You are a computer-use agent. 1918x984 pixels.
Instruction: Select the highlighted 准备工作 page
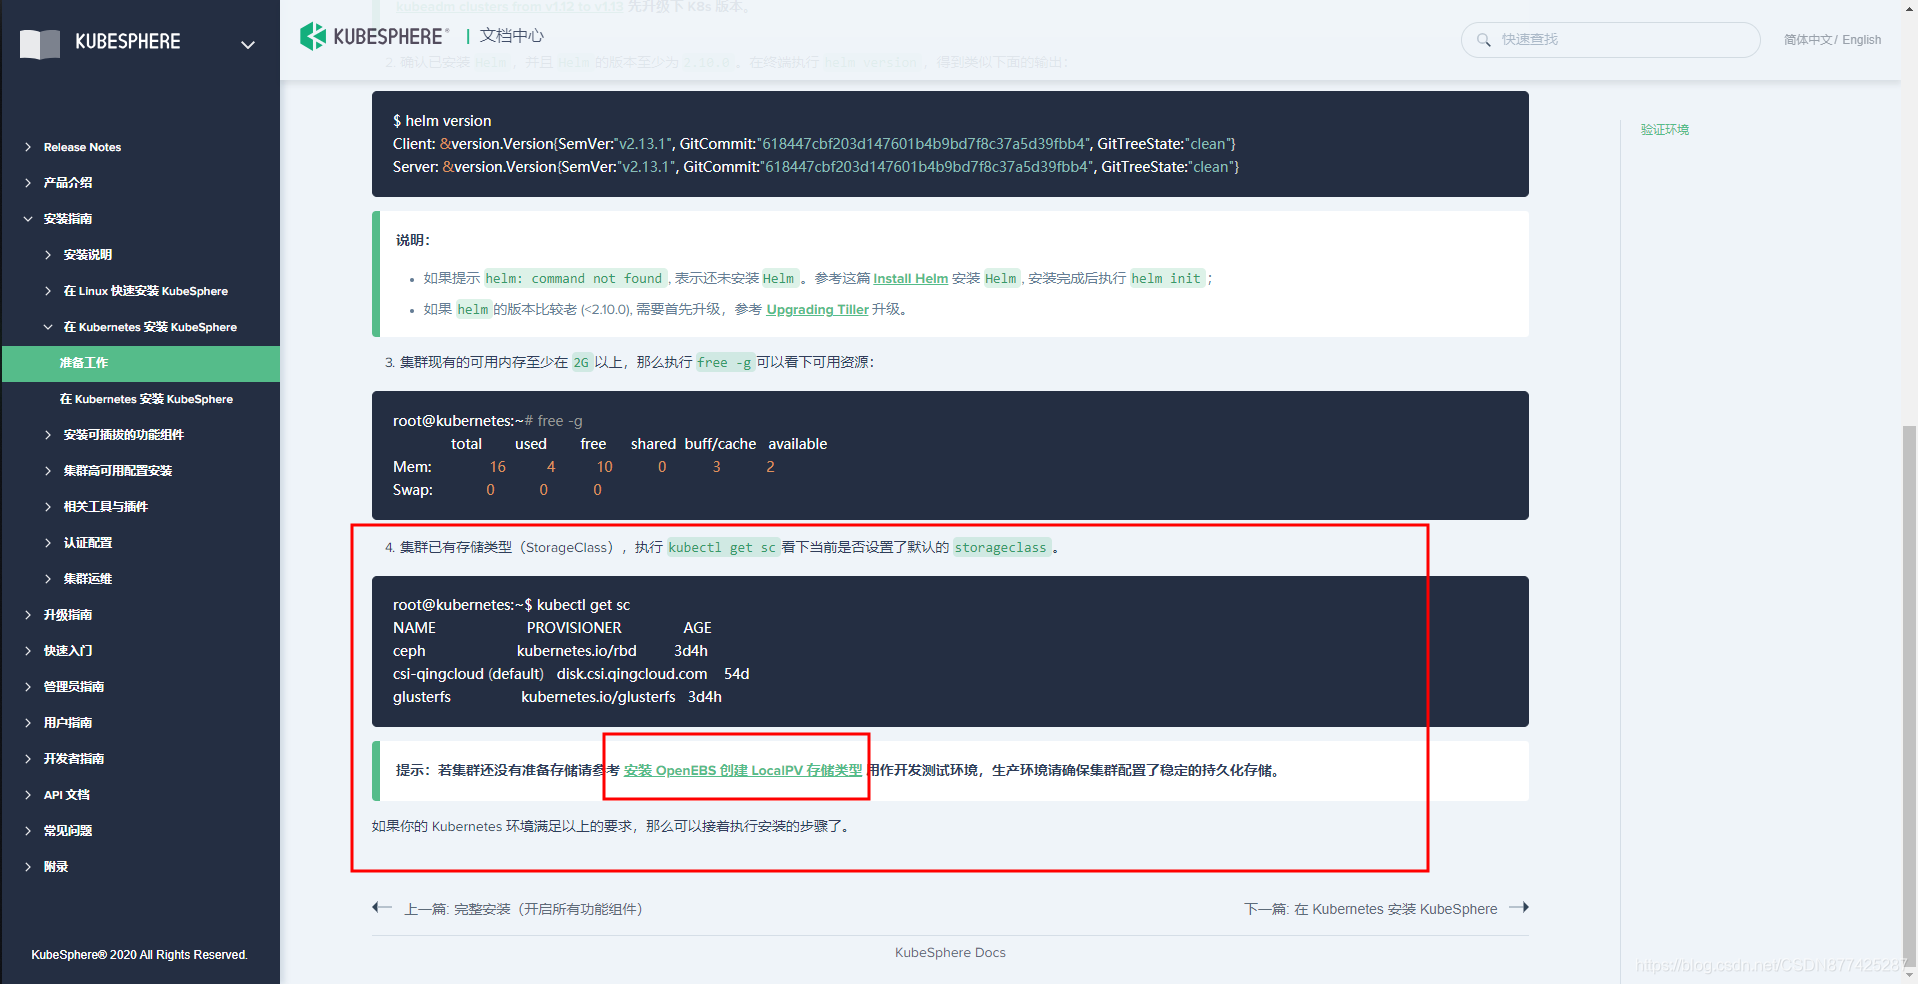141,363
